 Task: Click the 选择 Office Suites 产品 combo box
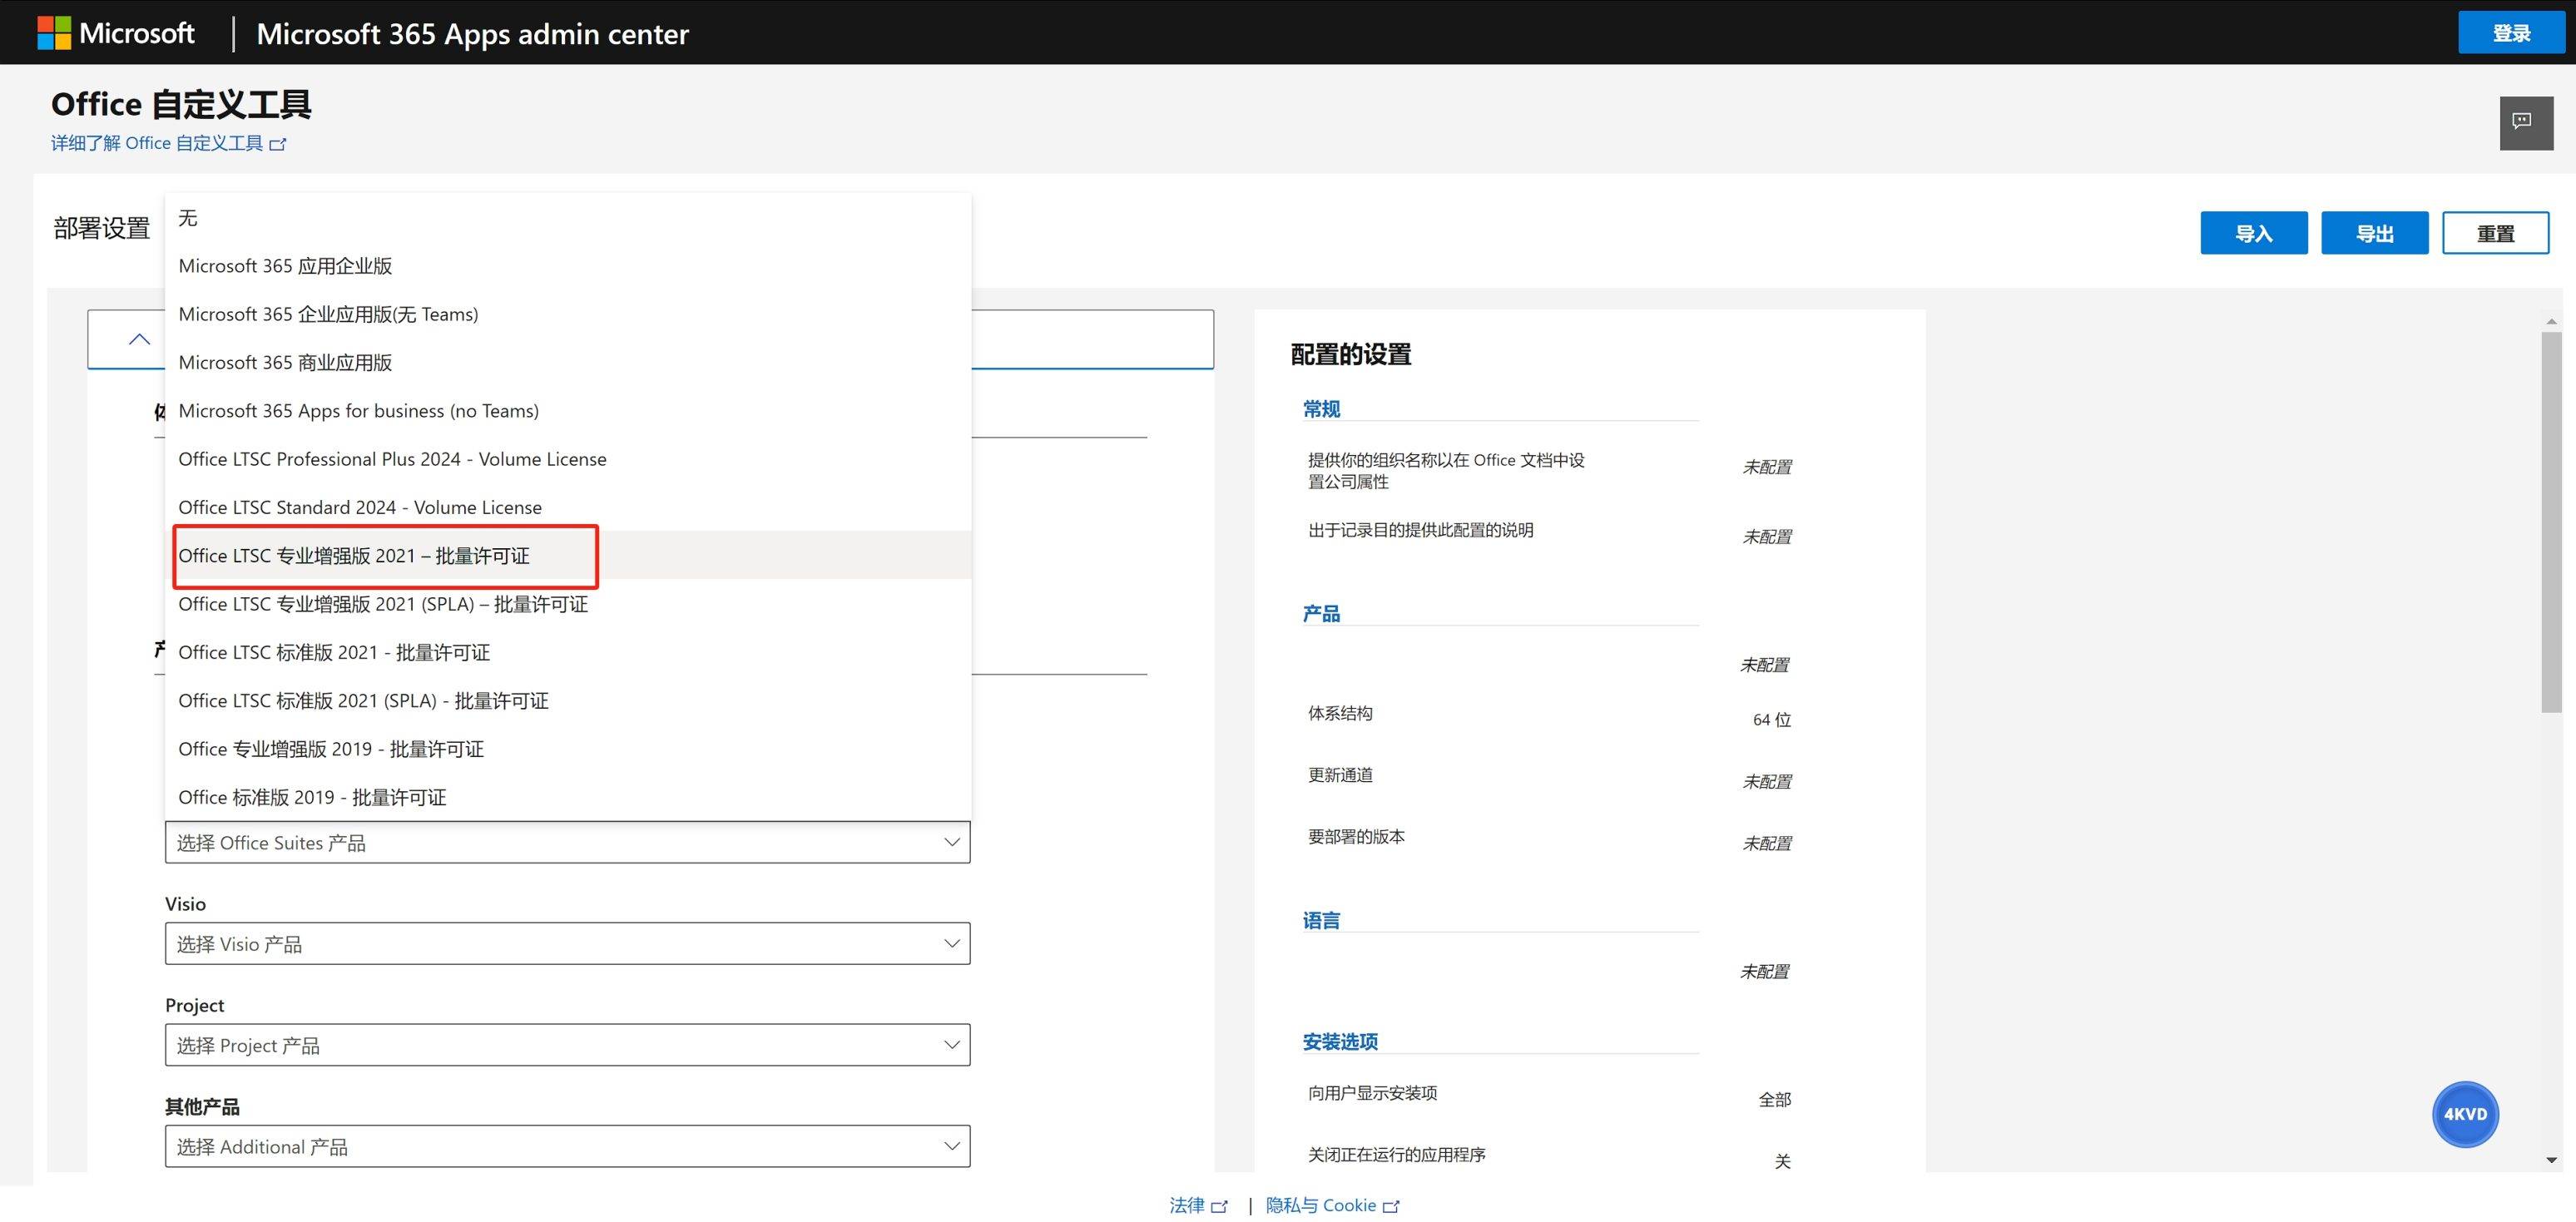pyautogui.click(x=567, y=843)
